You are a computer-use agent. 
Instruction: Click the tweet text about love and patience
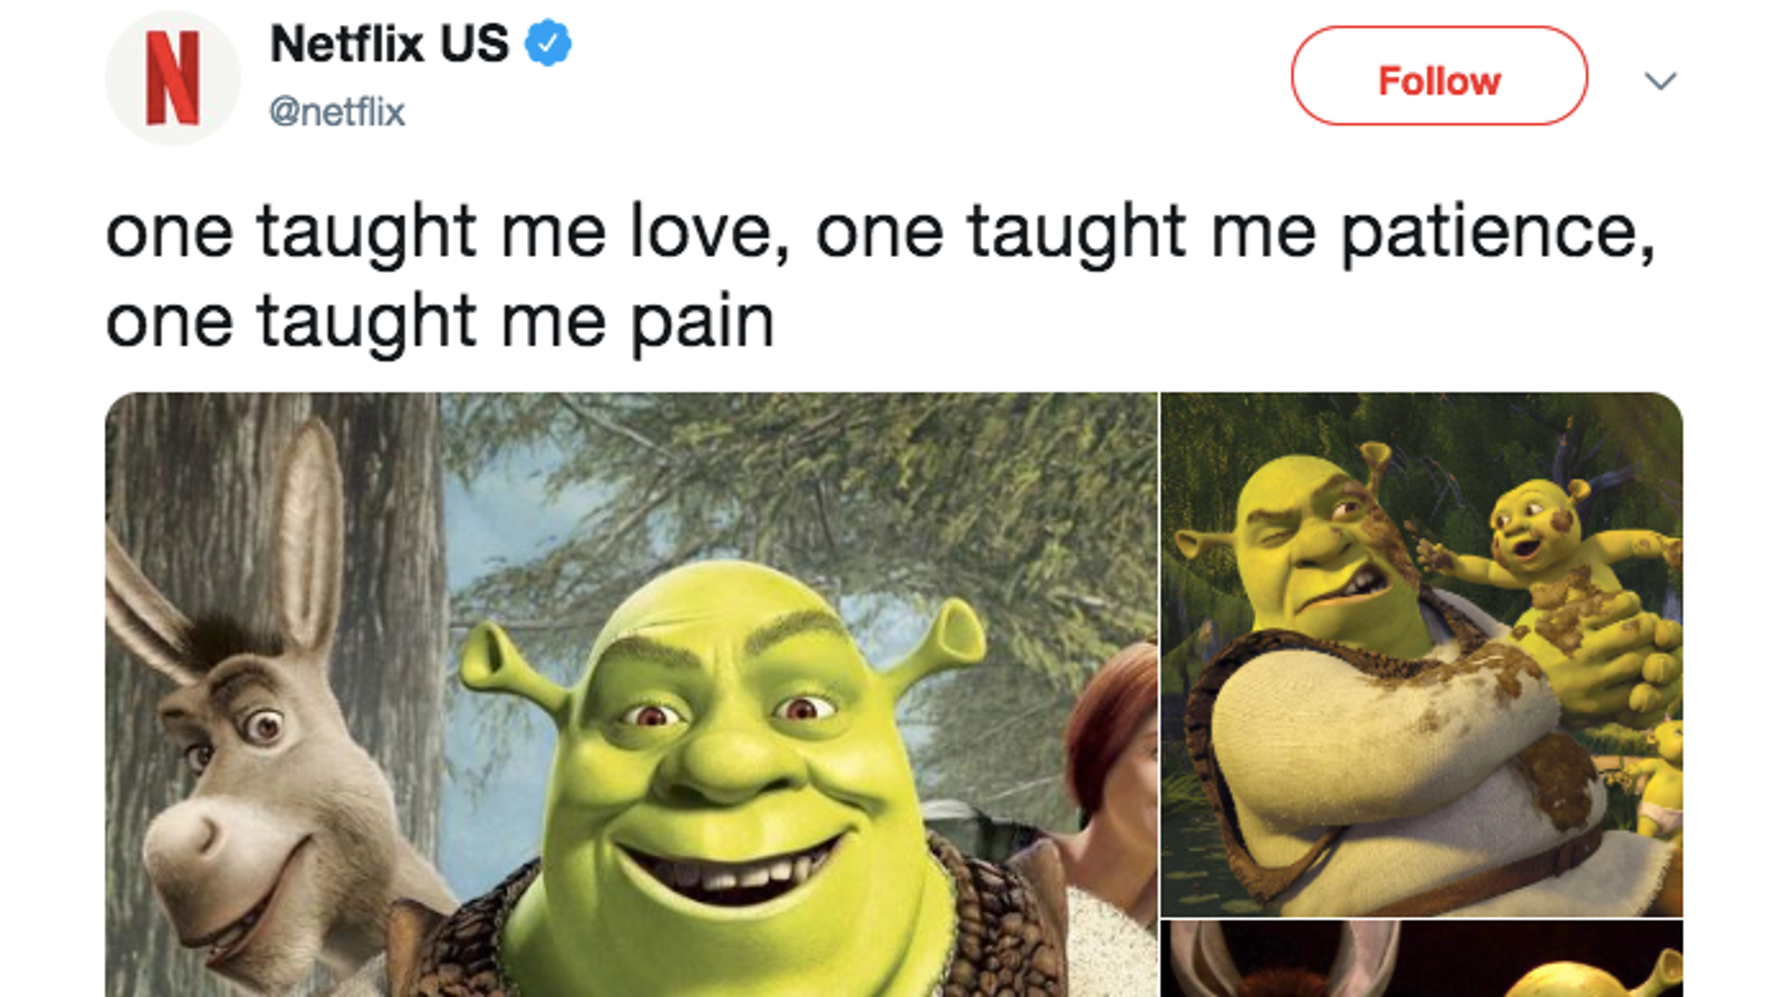coord(880,276)
